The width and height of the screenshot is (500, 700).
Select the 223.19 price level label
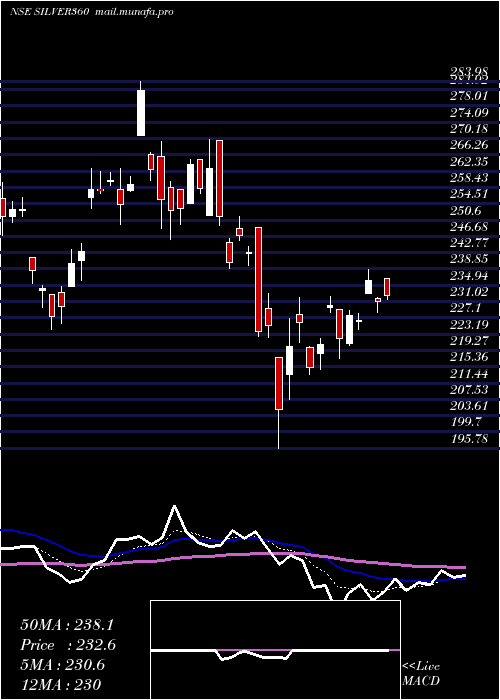469,324
